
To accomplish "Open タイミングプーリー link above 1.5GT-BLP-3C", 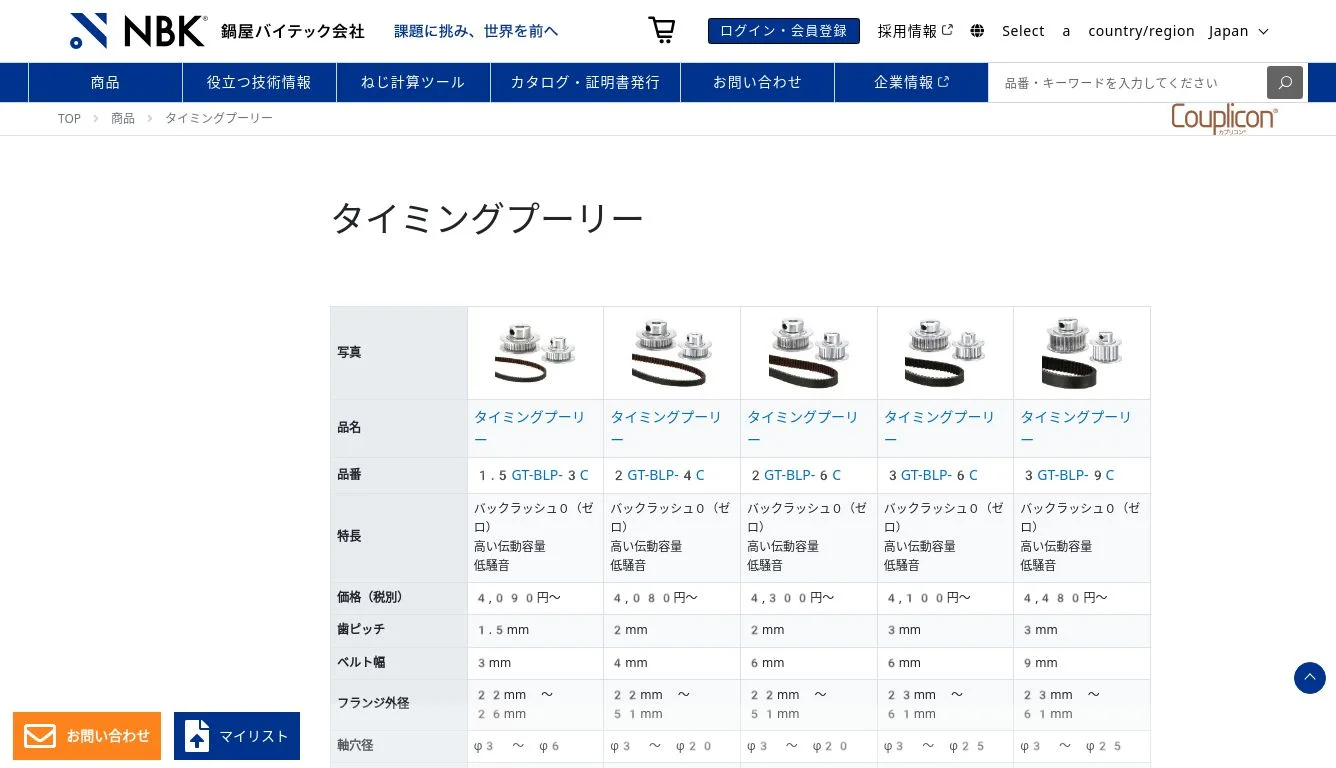I will point(530,428).
